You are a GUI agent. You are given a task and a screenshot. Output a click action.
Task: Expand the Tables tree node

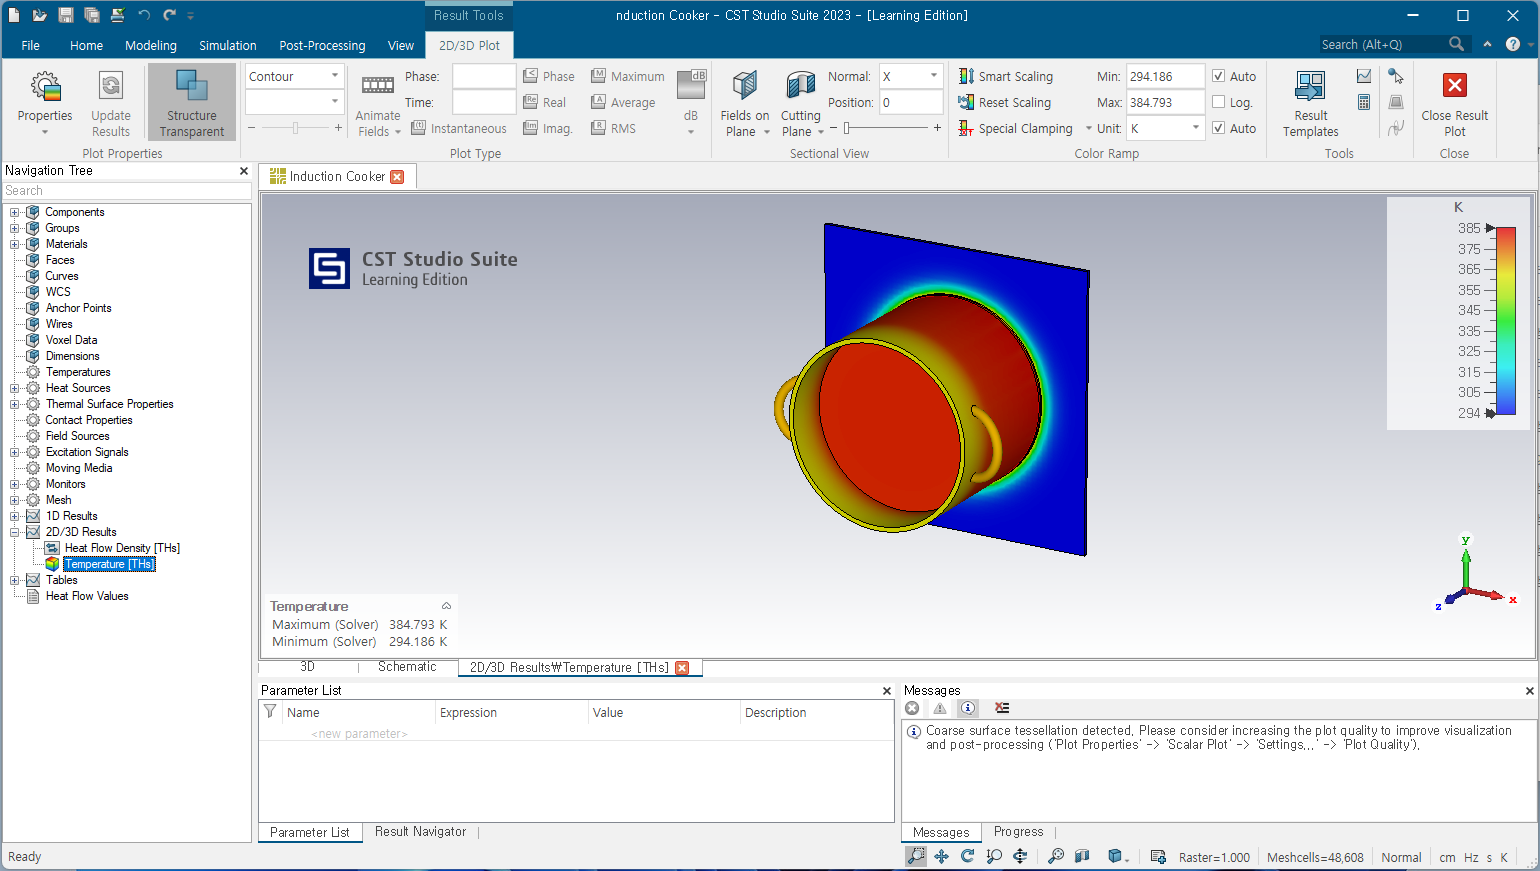tap(15, 580)
